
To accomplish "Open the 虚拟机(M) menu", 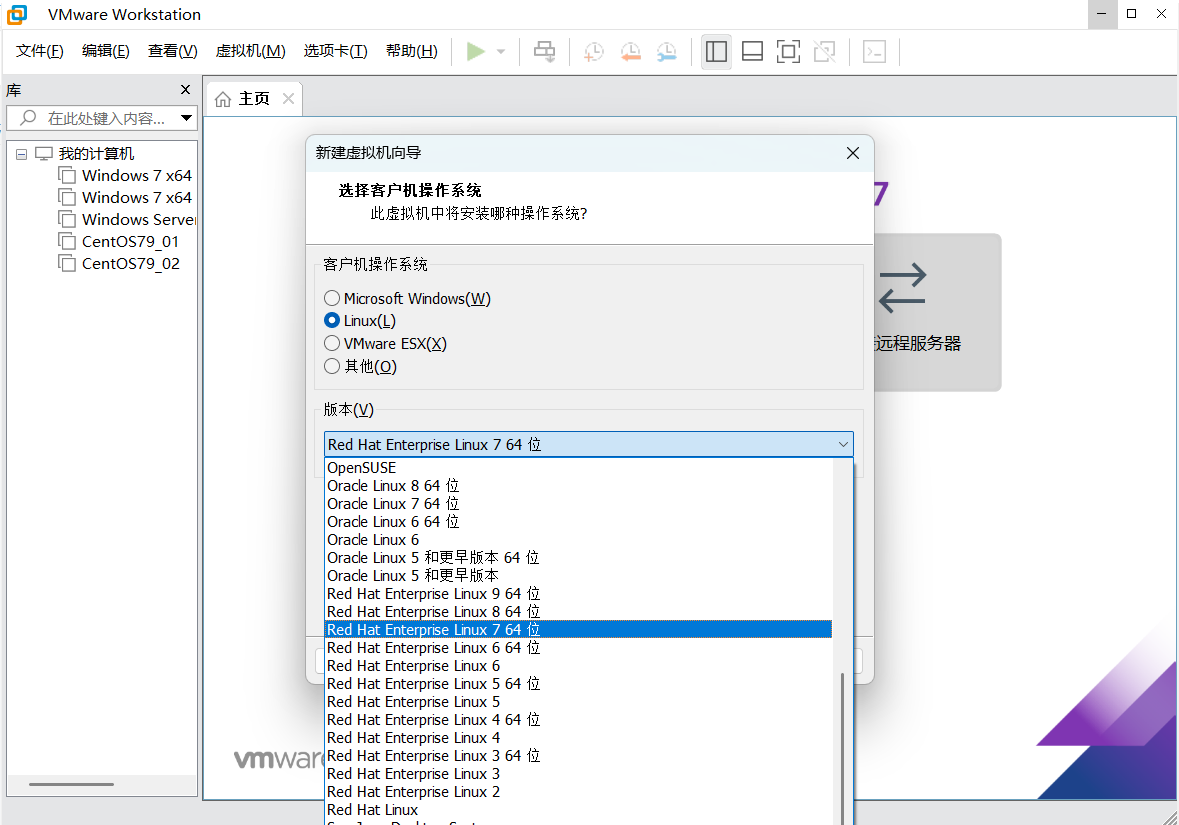I will [250, 51].
